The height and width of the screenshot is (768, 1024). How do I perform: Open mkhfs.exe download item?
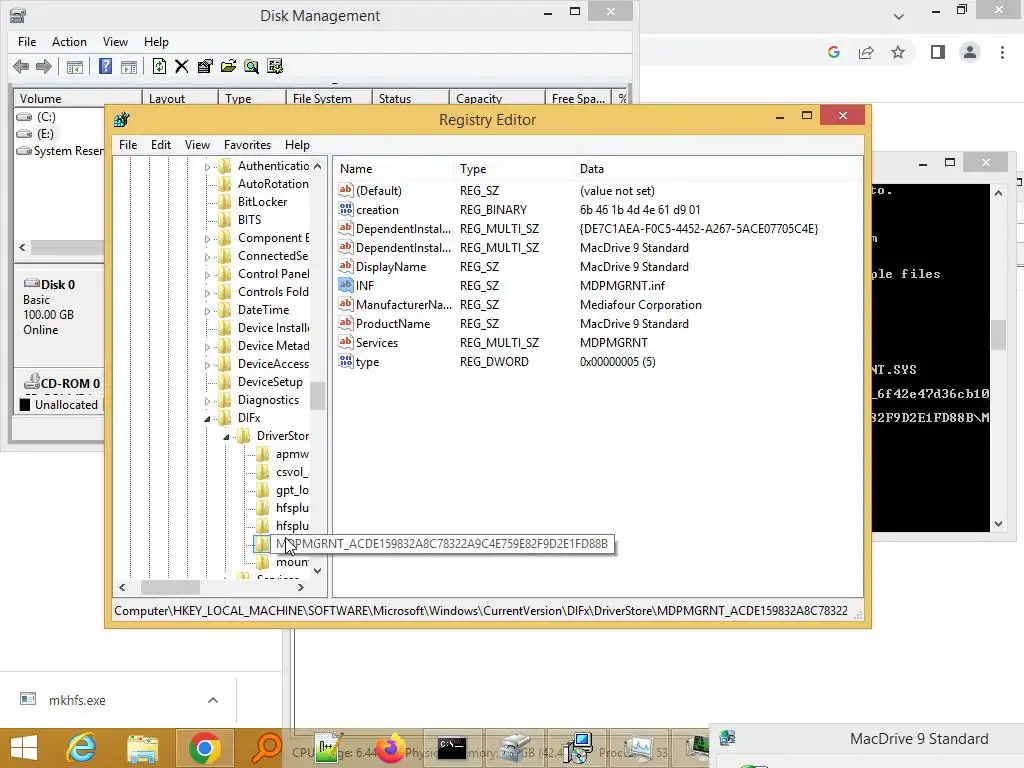(x=77, y=700)
